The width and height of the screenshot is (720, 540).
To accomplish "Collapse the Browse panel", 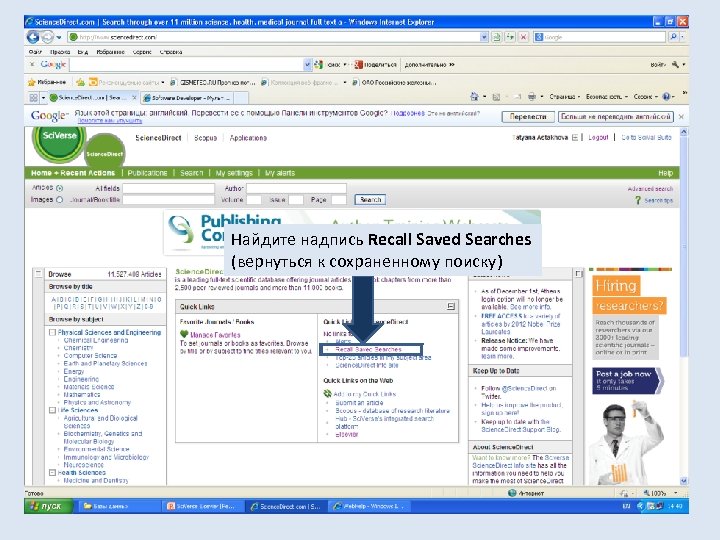I will [39, 274].
